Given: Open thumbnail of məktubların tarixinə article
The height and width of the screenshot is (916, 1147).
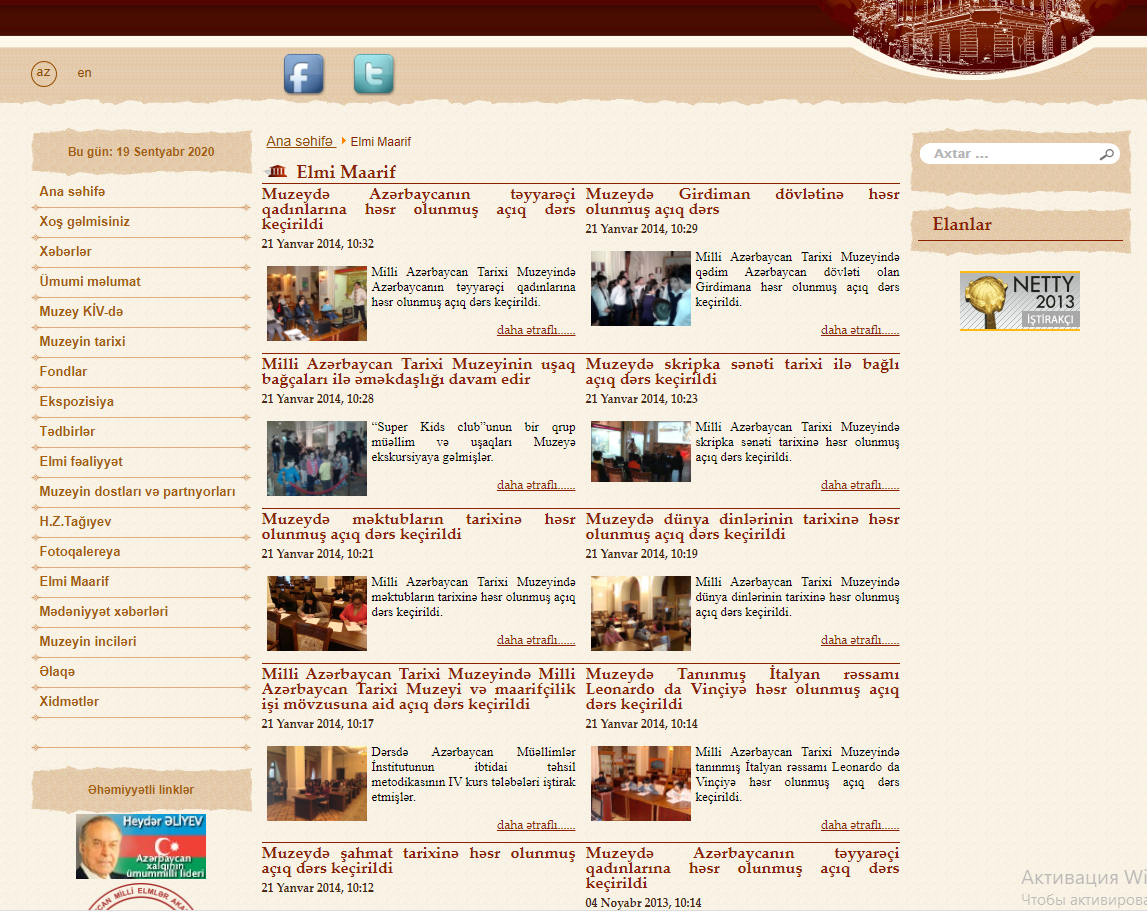Looking at the screenshot, I should (317, 613).
